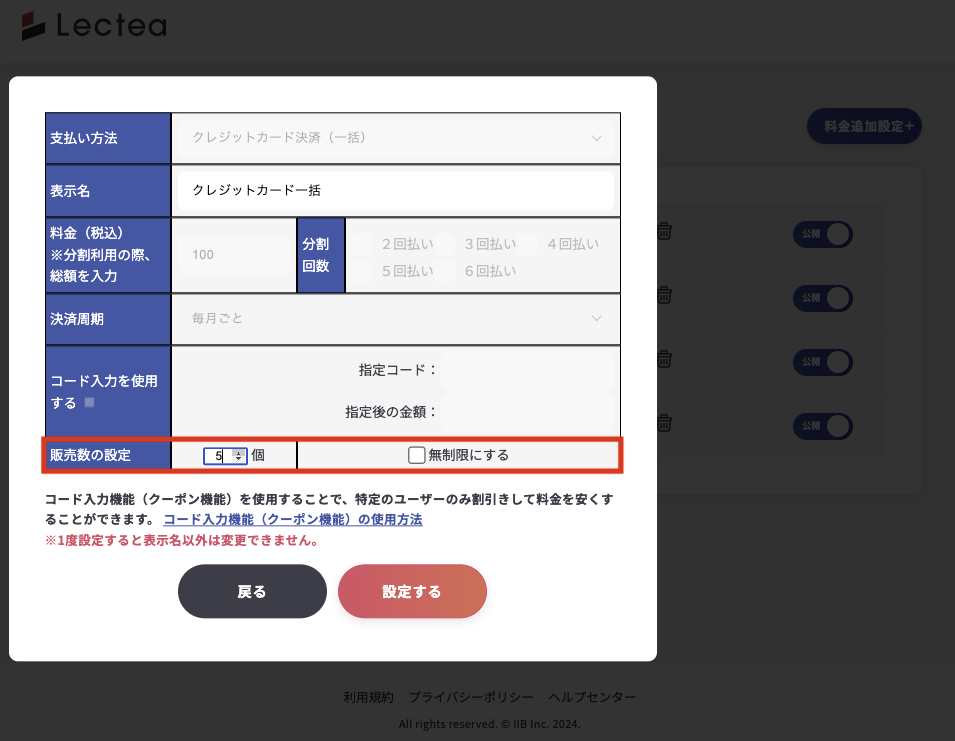Toggle the last row's 公開 switch
The image size is (955, 741).
823,426
